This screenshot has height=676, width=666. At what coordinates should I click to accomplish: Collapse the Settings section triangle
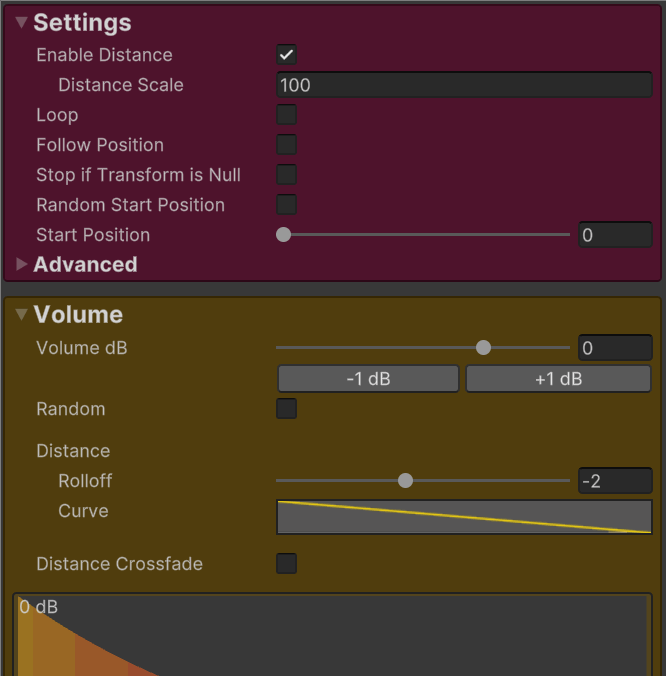click(22, 23)
